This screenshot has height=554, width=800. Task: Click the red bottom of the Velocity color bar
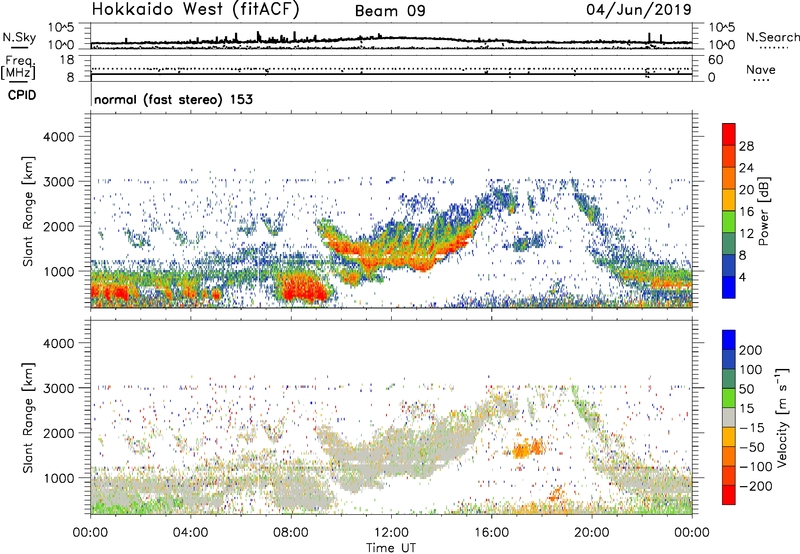(729, 495)
